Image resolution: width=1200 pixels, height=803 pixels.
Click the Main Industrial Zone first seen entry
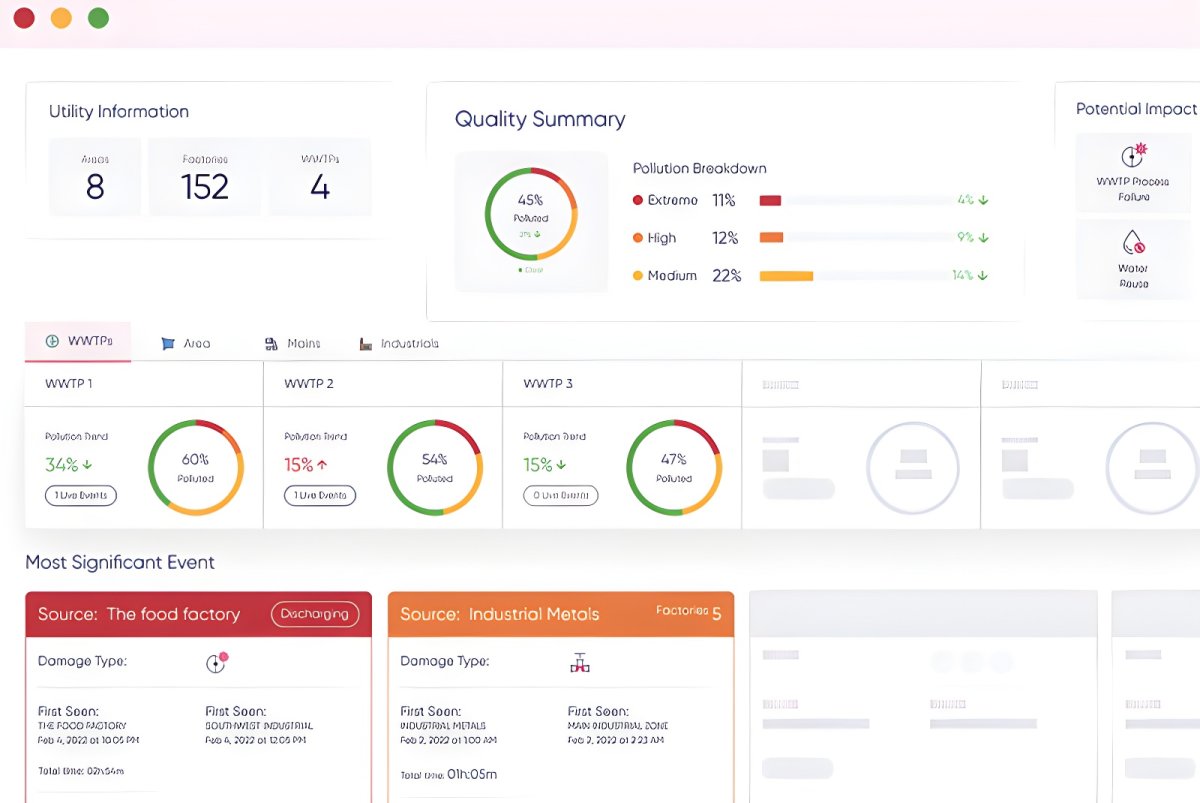tap(618, 725)
